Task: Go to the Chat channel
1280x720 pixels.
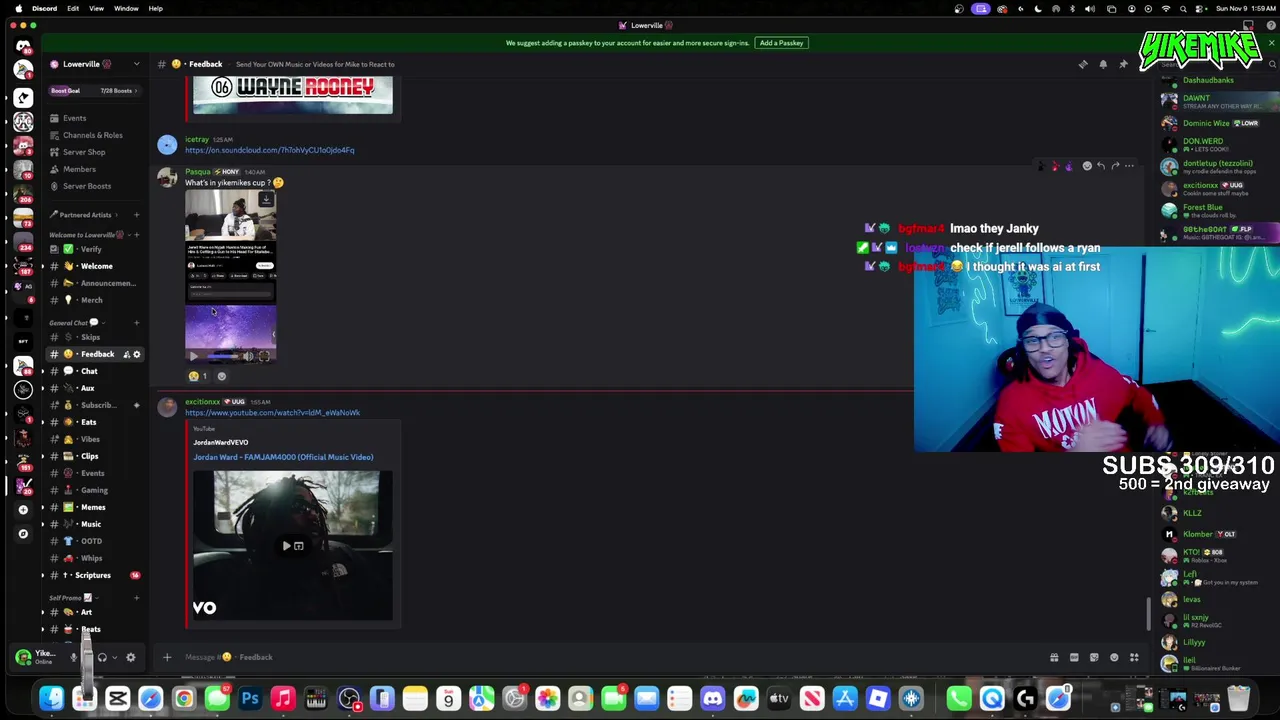Action: [89, 371]
